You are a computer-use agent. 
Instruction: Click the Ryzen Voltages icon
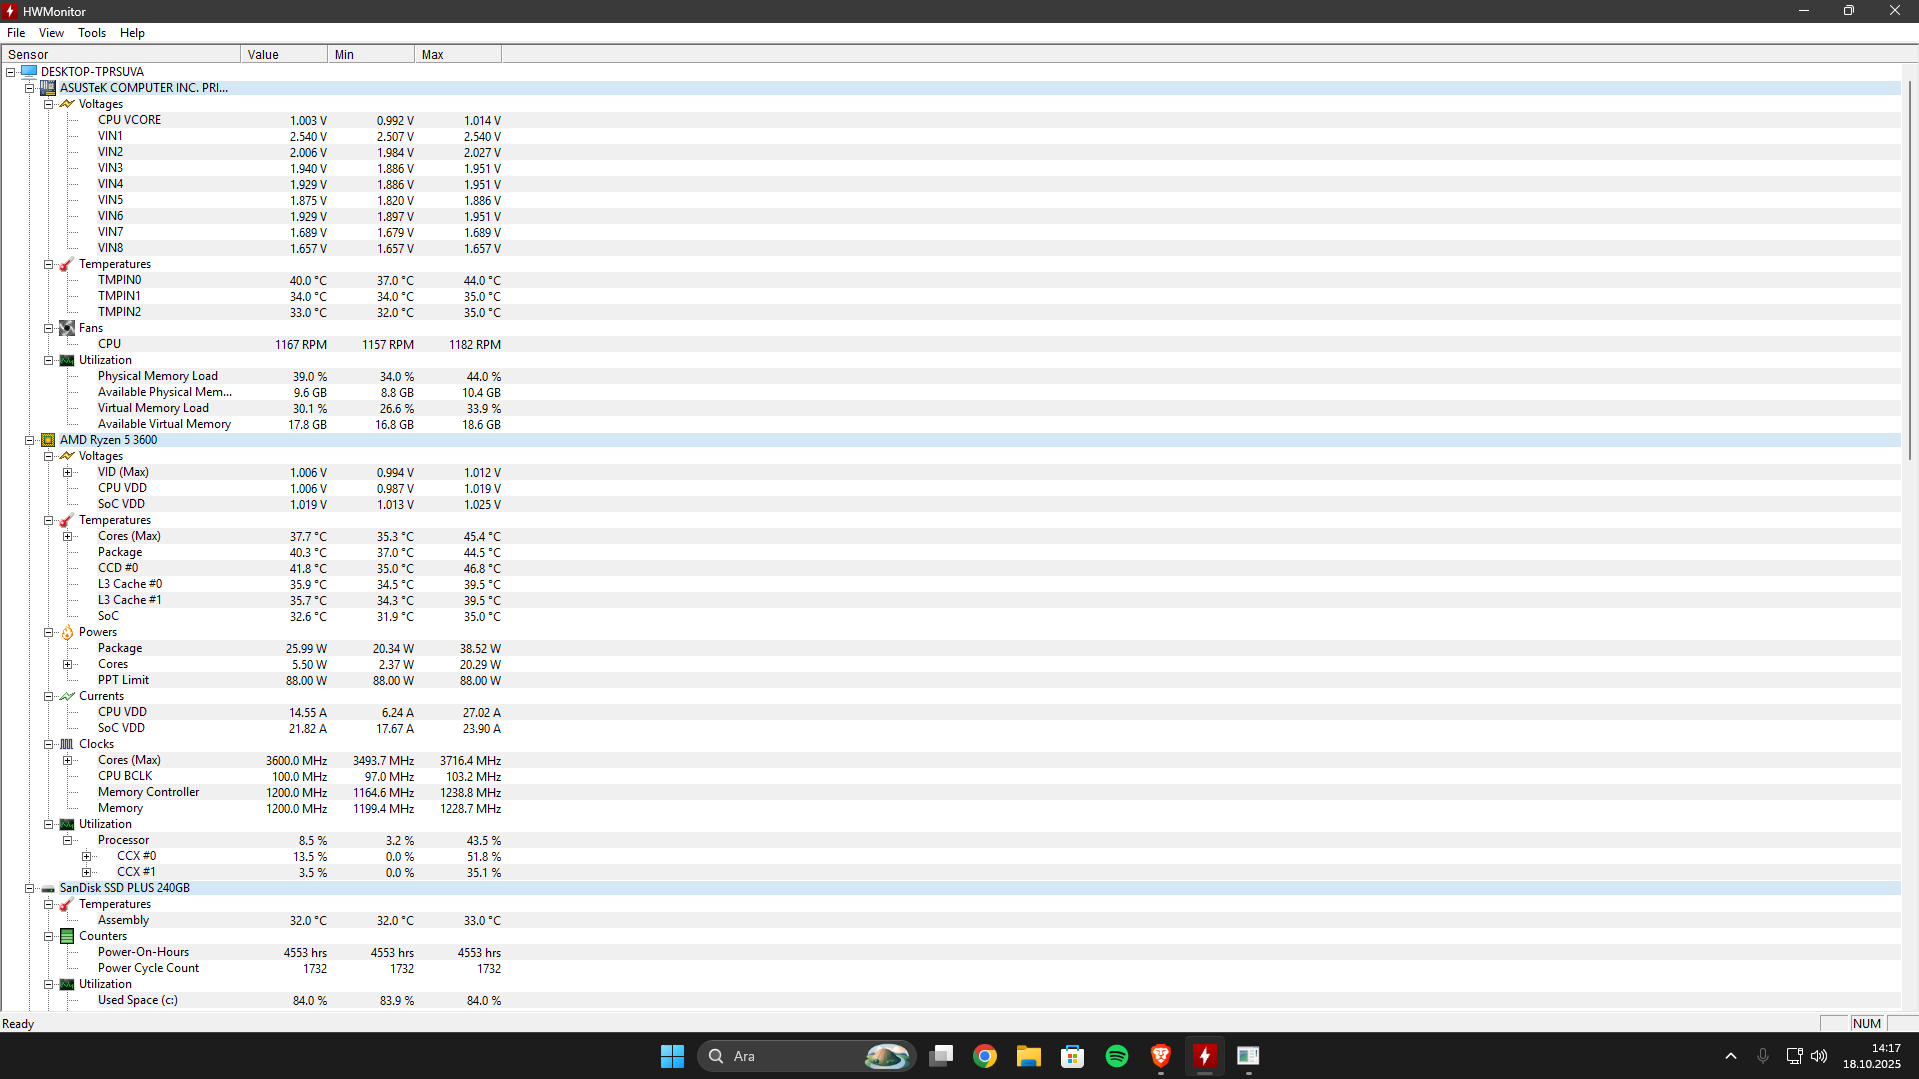coord(67,456)
